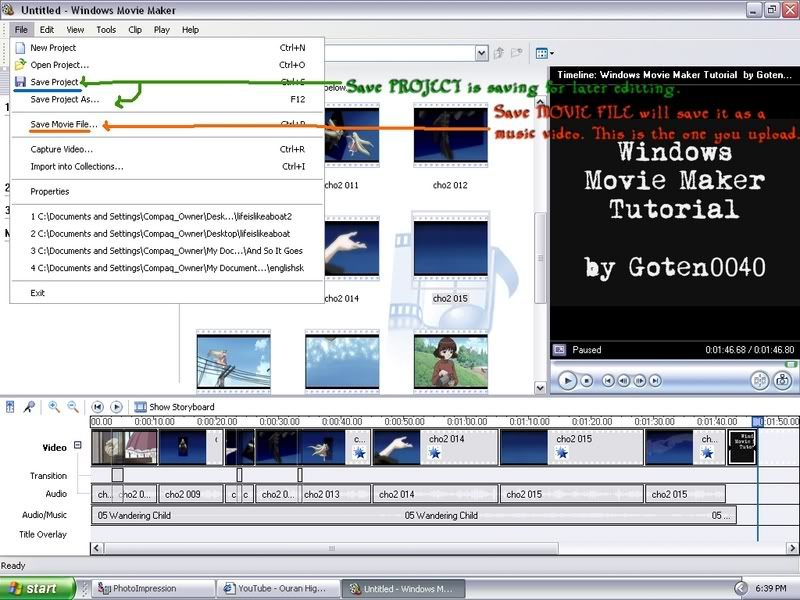Go up one level in collections
Screen dimensions: 800x600
(499, 53)
